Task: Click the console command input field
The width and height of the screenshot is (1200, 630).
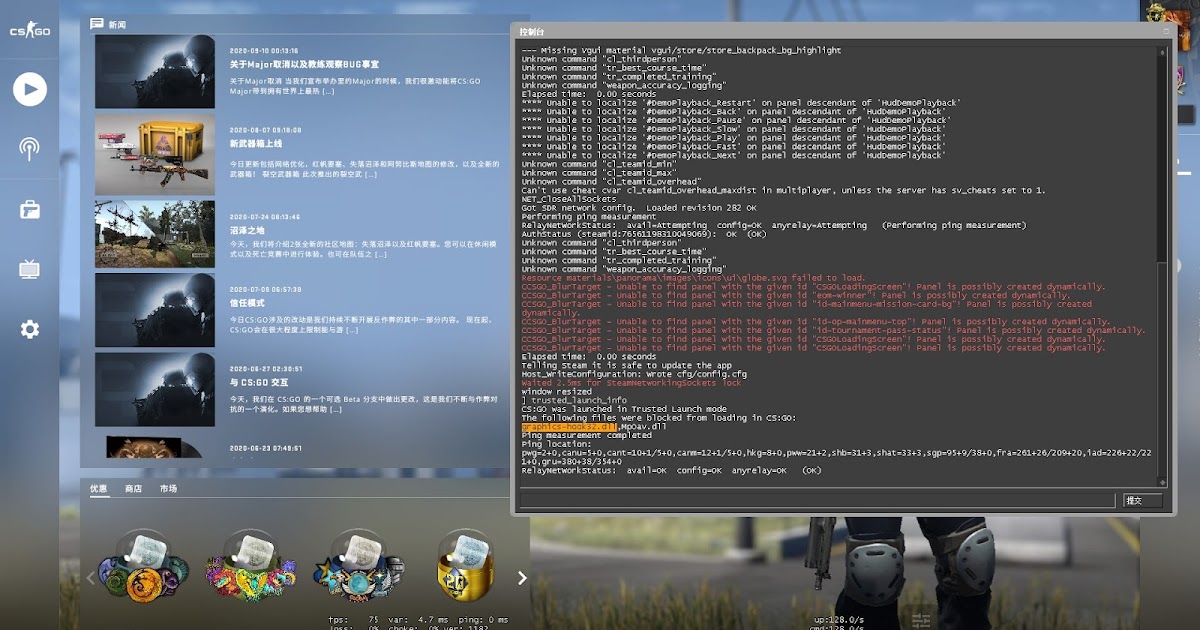Action: [816, 500]
